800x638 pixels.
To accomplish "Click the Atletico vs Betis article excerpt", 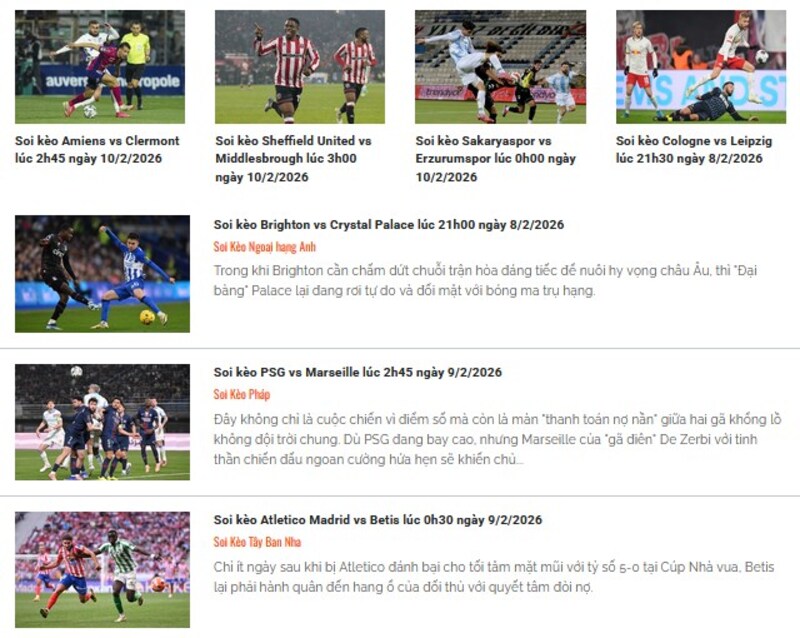I will [494, 577].
